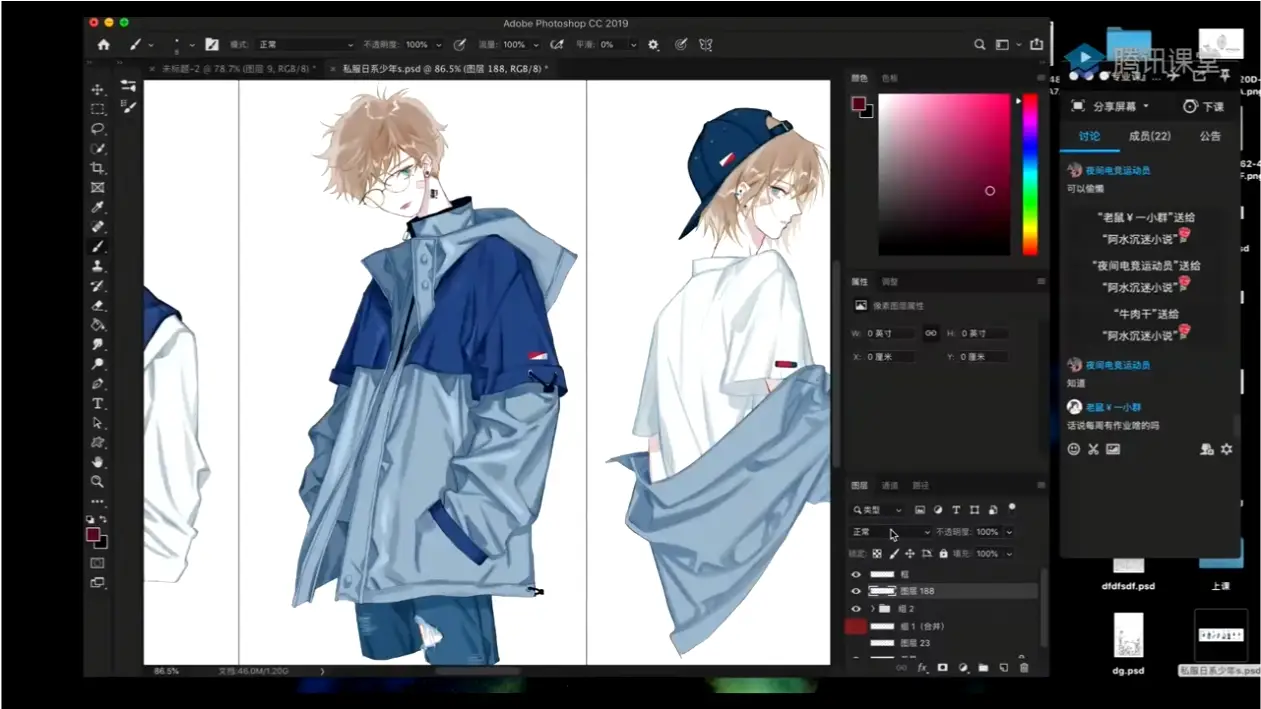Select the Move tool in the toolbar

pyautogui.click(x=95, y=90)
